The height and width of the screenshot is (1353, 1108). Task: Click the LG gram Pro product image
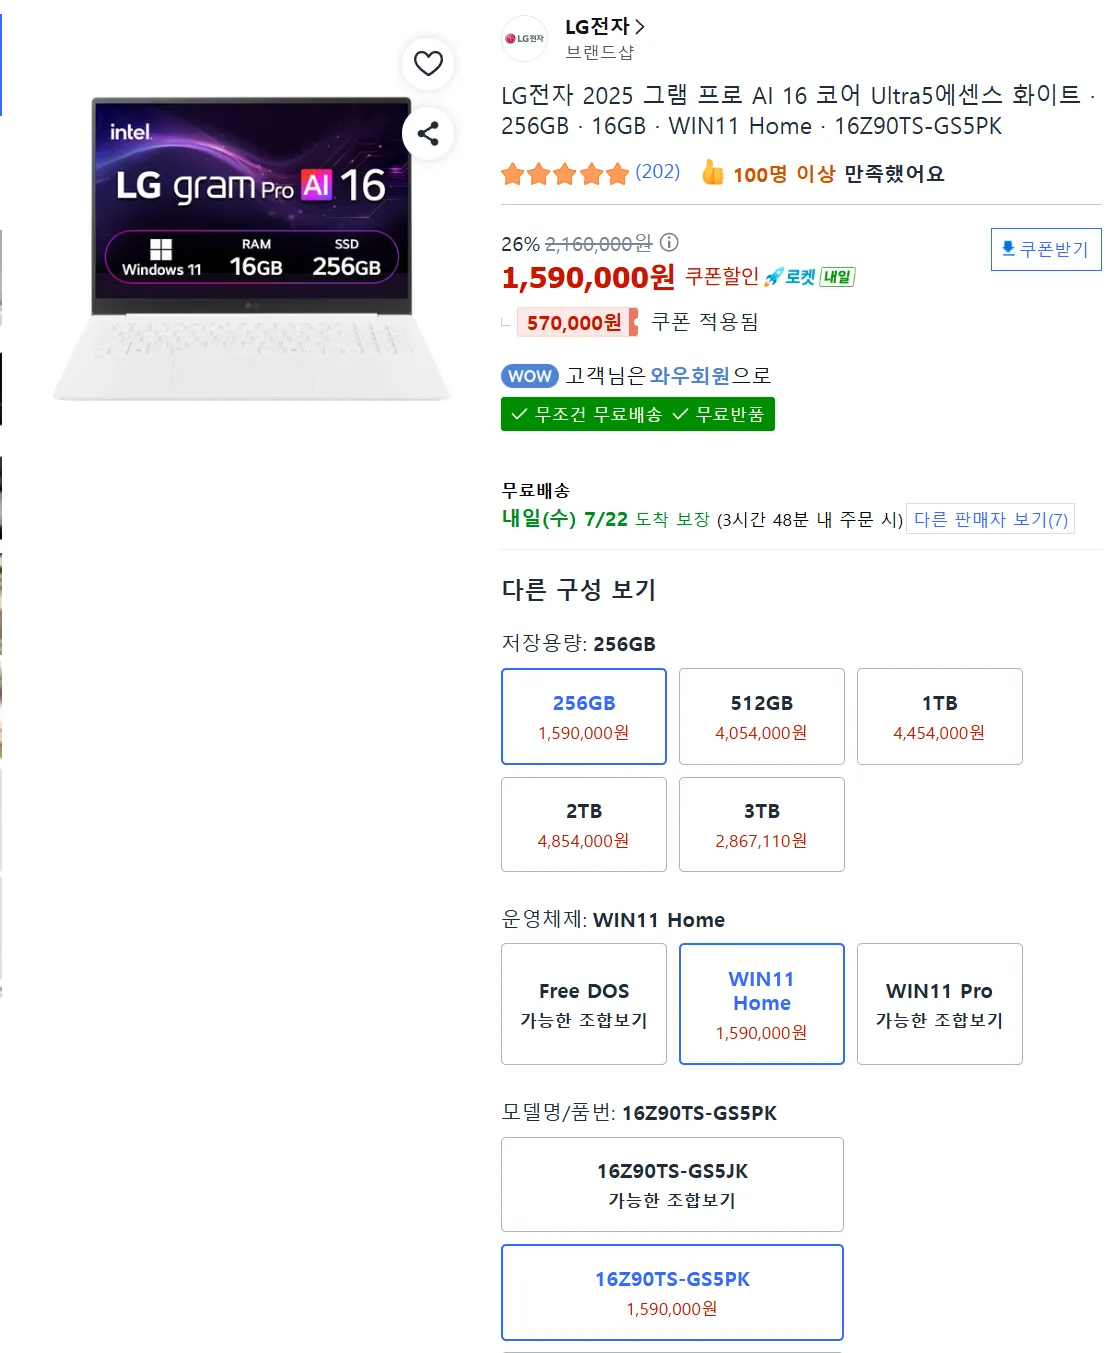pos(251,248)
